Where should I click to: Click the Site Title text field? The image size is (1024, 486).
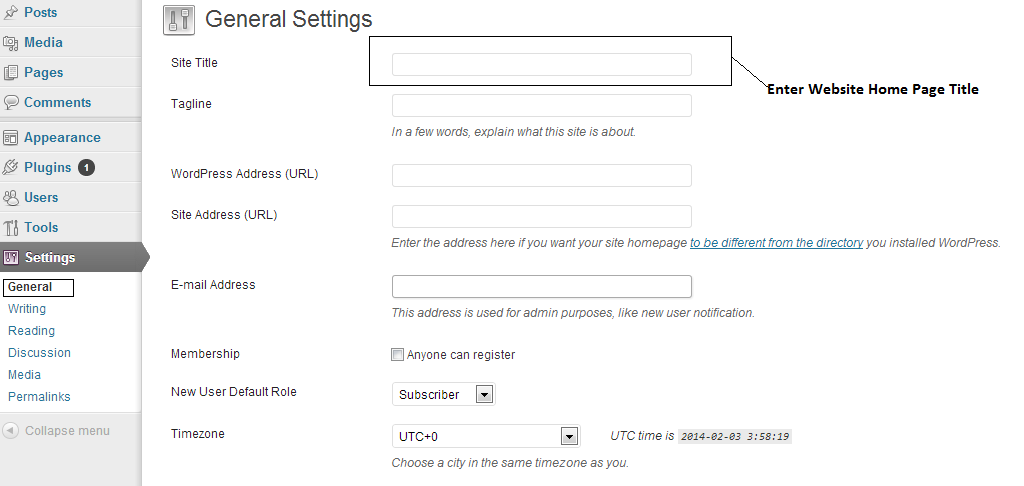pyautogui.click(x=541, y=65)
